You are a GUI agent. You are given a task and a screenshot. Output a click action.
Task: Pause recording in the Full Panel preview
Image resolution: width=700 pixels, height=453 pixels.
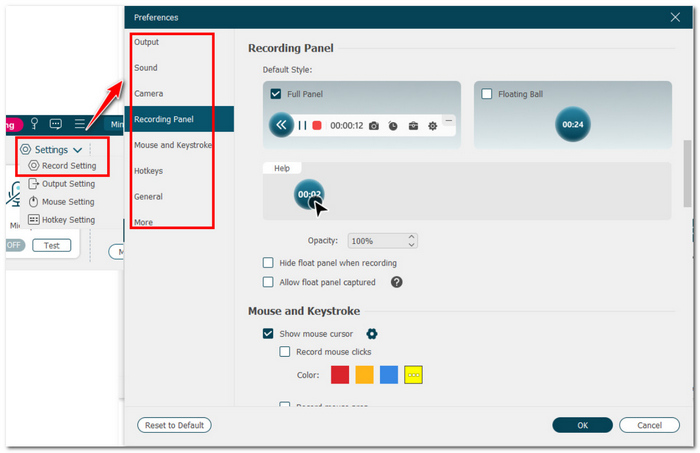pos(302,126)
